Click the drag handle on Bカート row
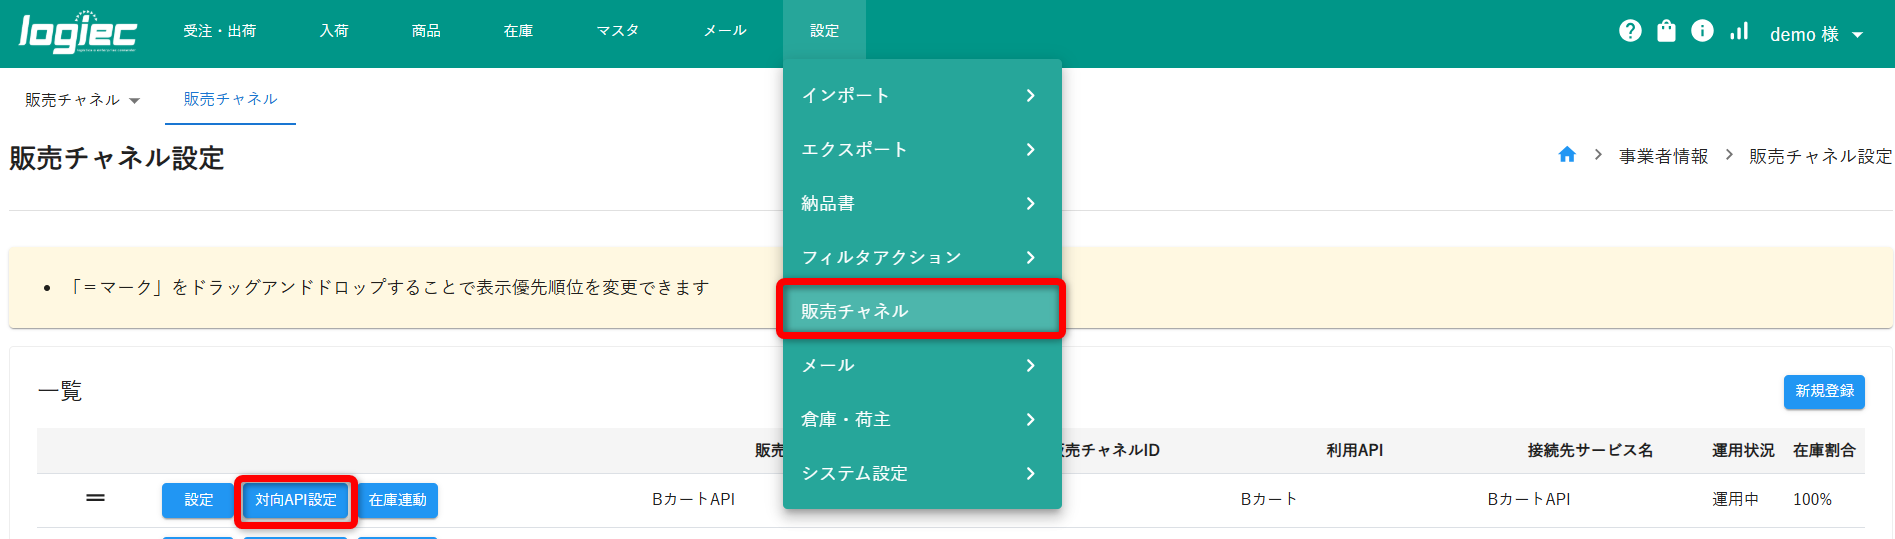1895x539 pixels. pyautogui.click(x=96, y=498)
